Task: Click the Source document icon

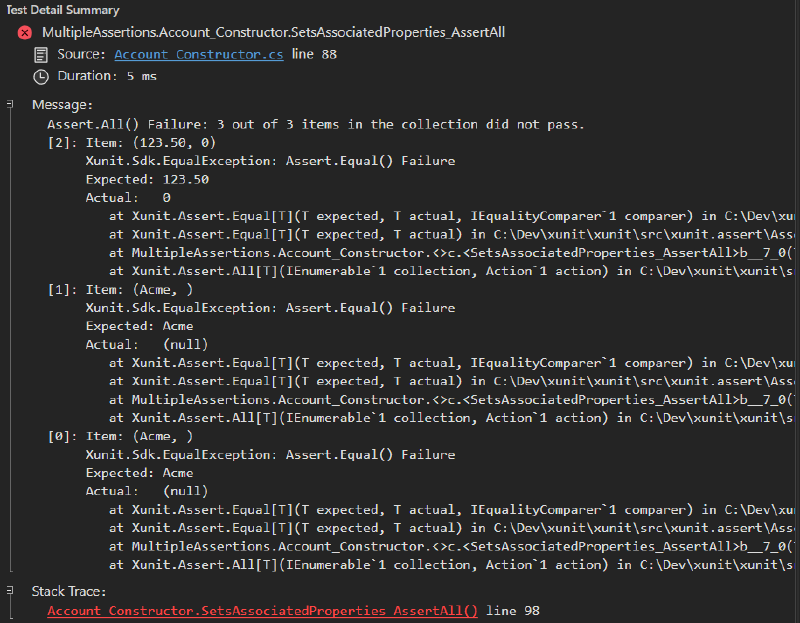Action: point(41,55)
